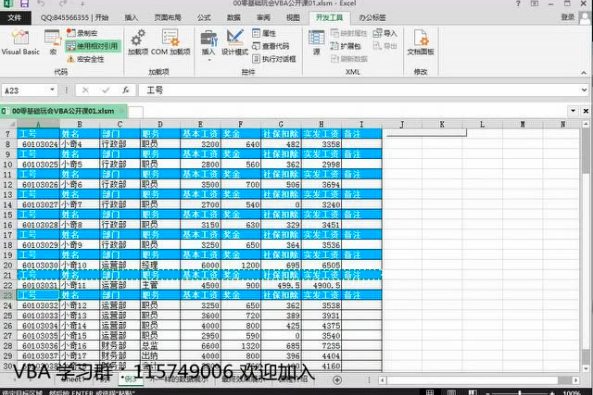This screenshot has width=593, height=395.
Task: Click the Insert Function fx button
Action: [125, 90]
